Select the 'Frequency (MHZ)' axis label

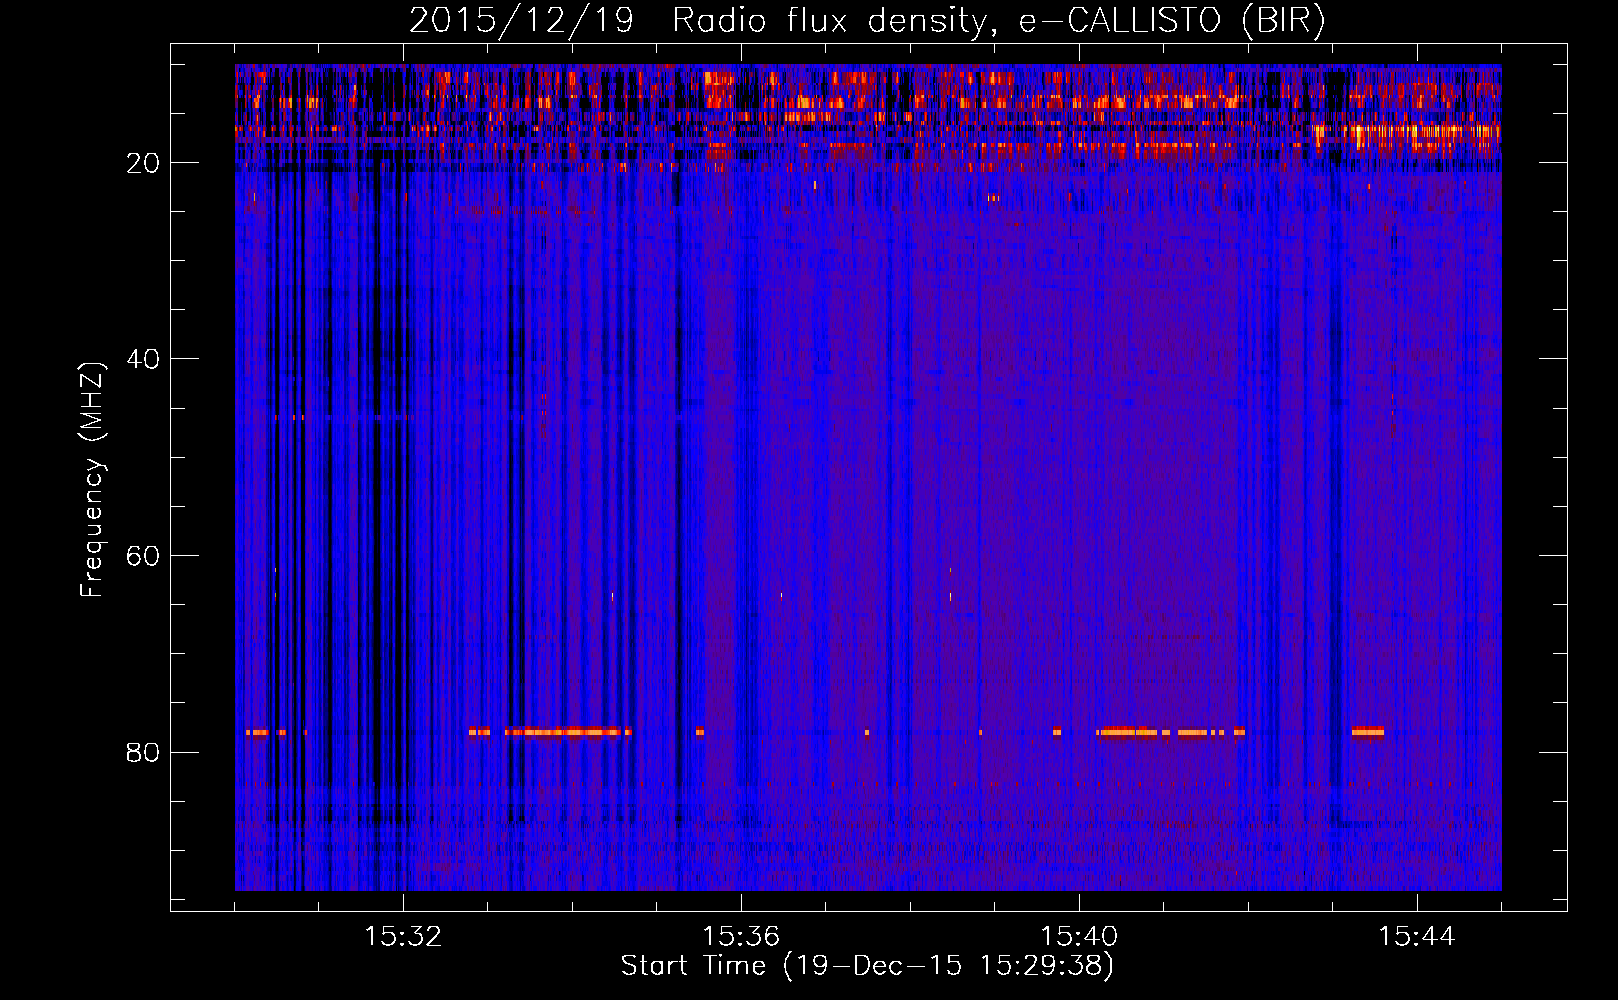[x=91, y=480]
